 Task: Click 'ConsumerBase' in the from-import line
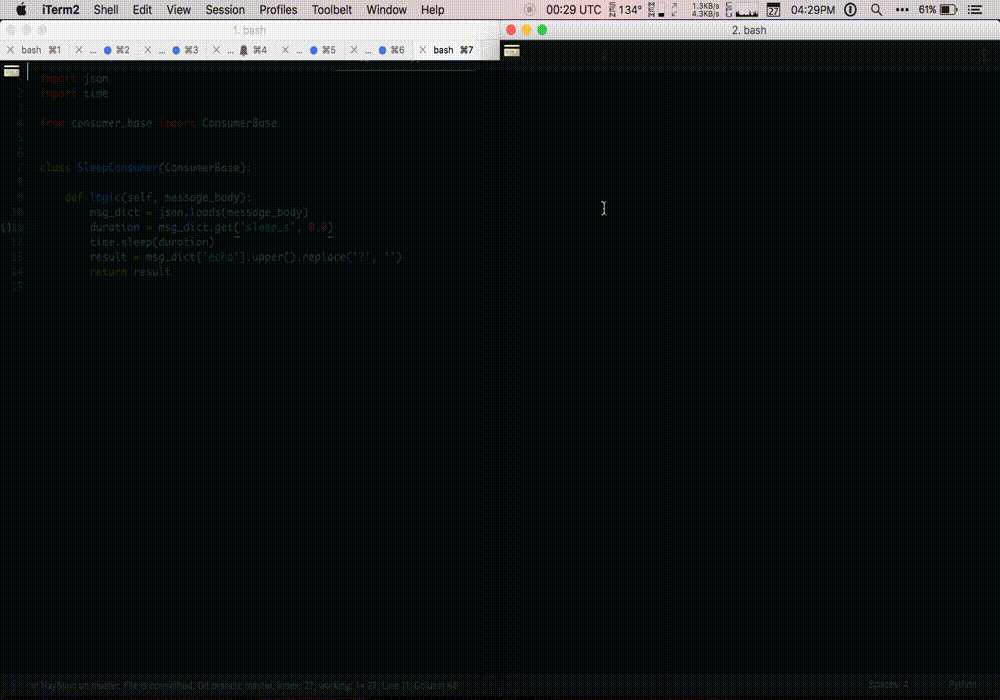[239, 123]
